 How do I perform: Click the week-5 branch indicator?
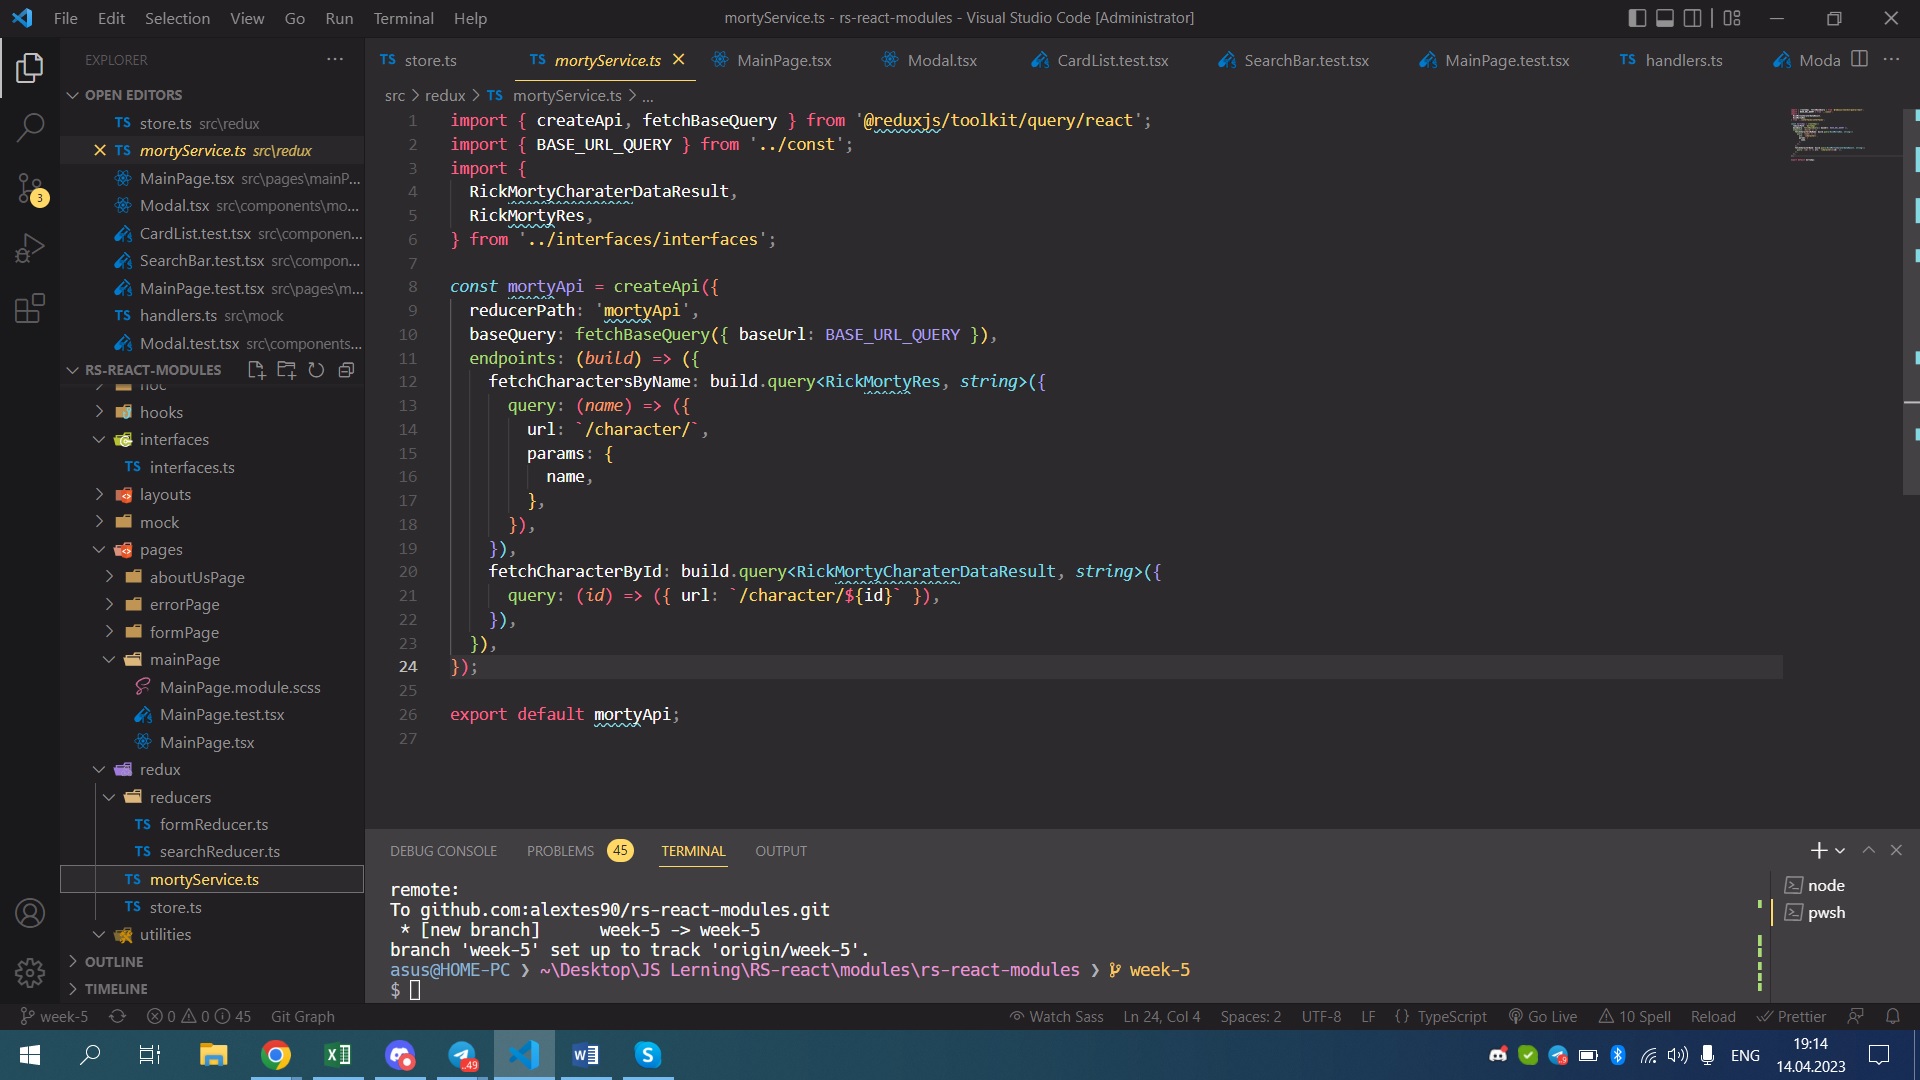[55, 1016]
